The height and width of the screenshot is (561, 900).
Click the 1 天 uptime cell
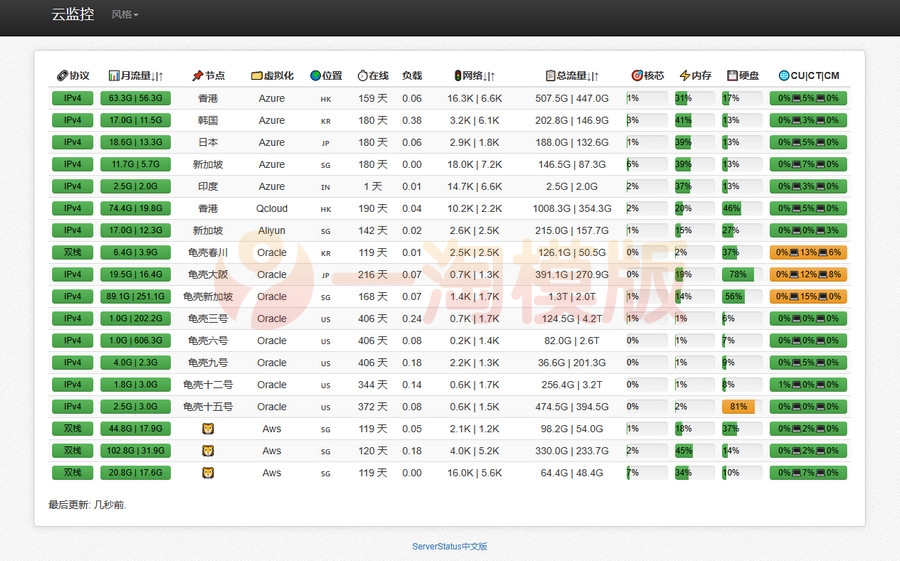coord(373,187)
